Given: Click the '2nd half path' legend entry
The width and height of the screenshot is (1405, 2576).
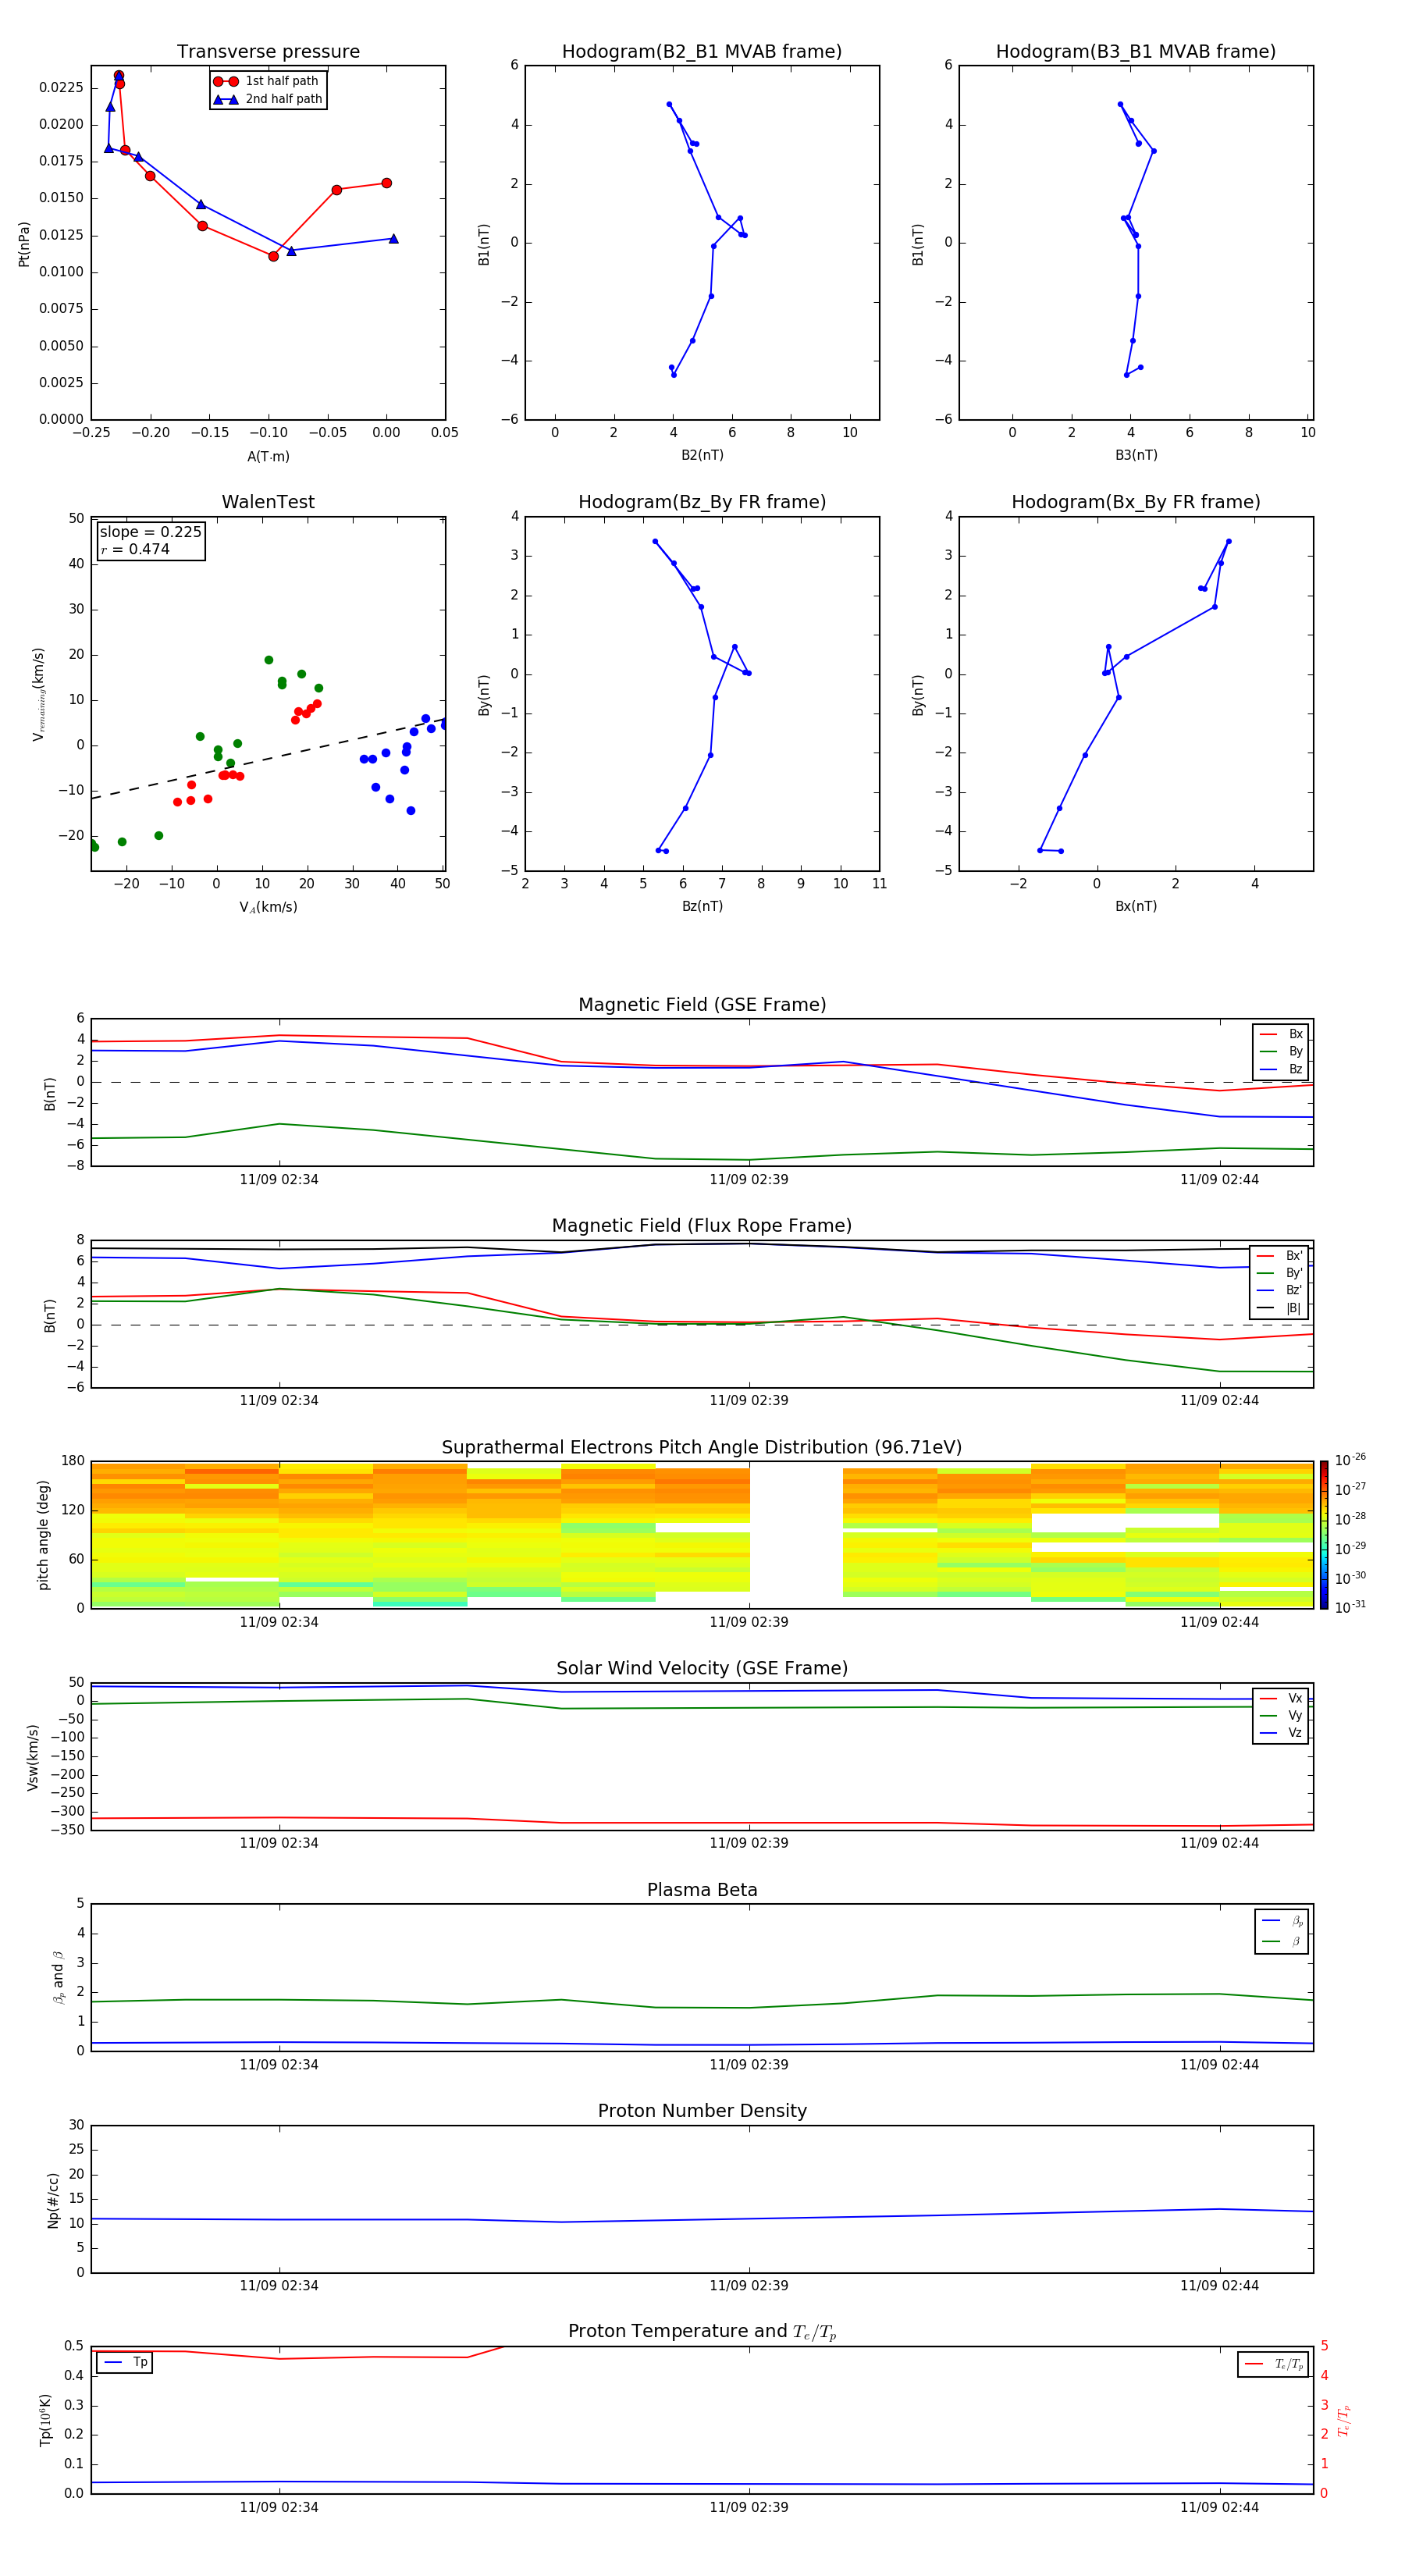Looking at the screenshot, I should pyautogui.click(x=267, y=99).
